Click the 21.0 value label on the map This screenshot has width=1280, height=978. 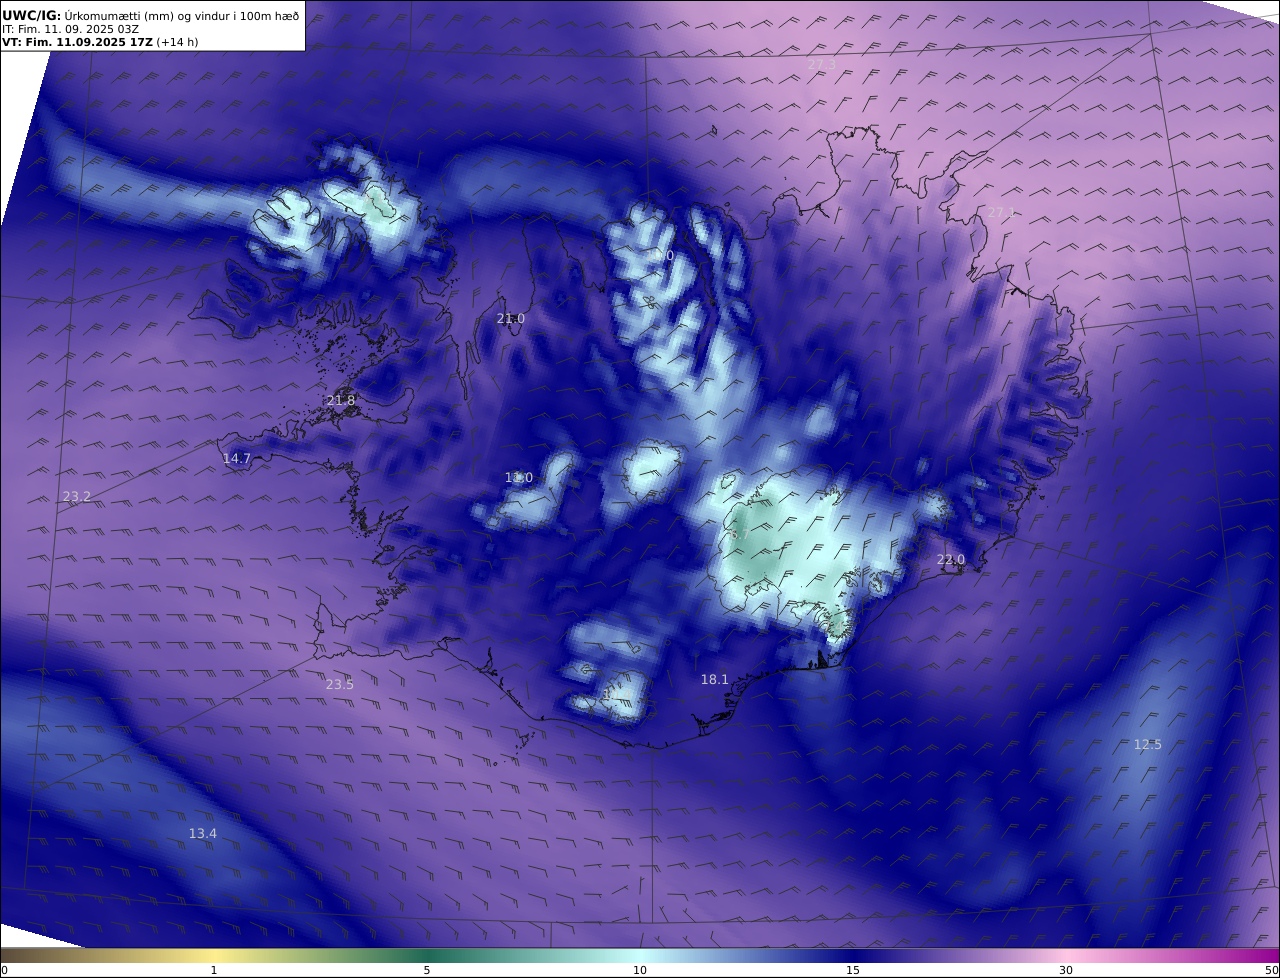[510, 319]
